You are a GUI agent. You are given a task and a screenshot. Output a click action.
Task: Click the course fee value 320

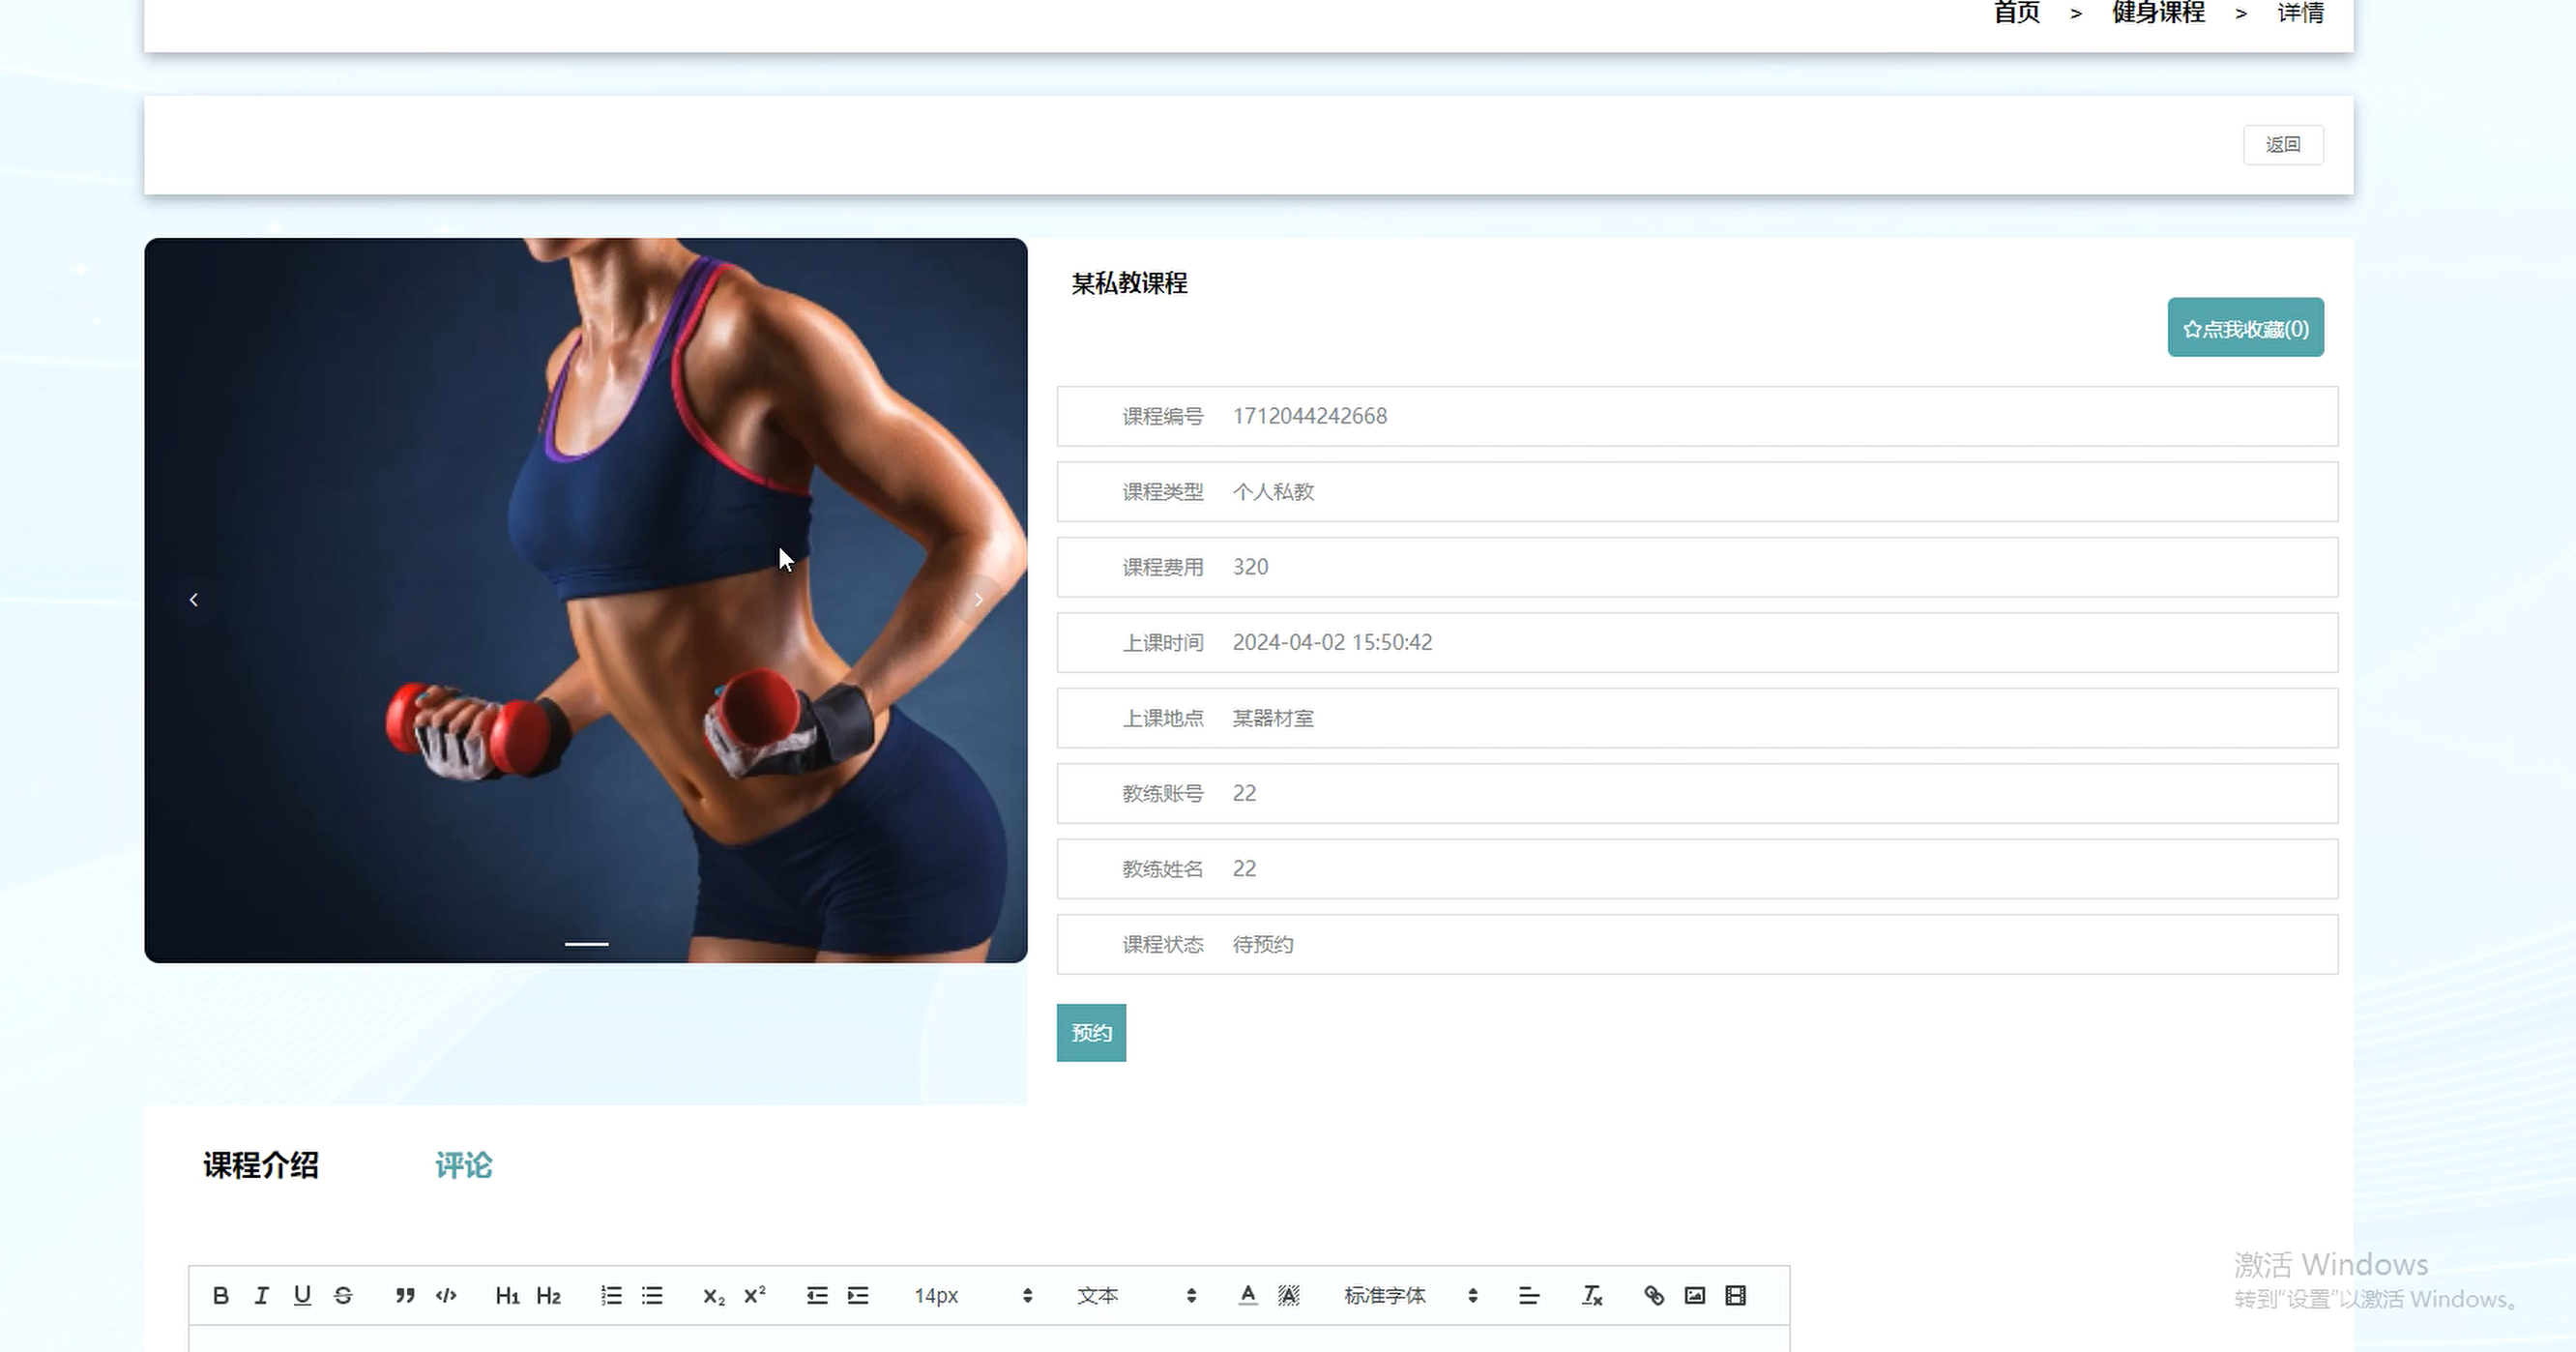(1250, 567)
